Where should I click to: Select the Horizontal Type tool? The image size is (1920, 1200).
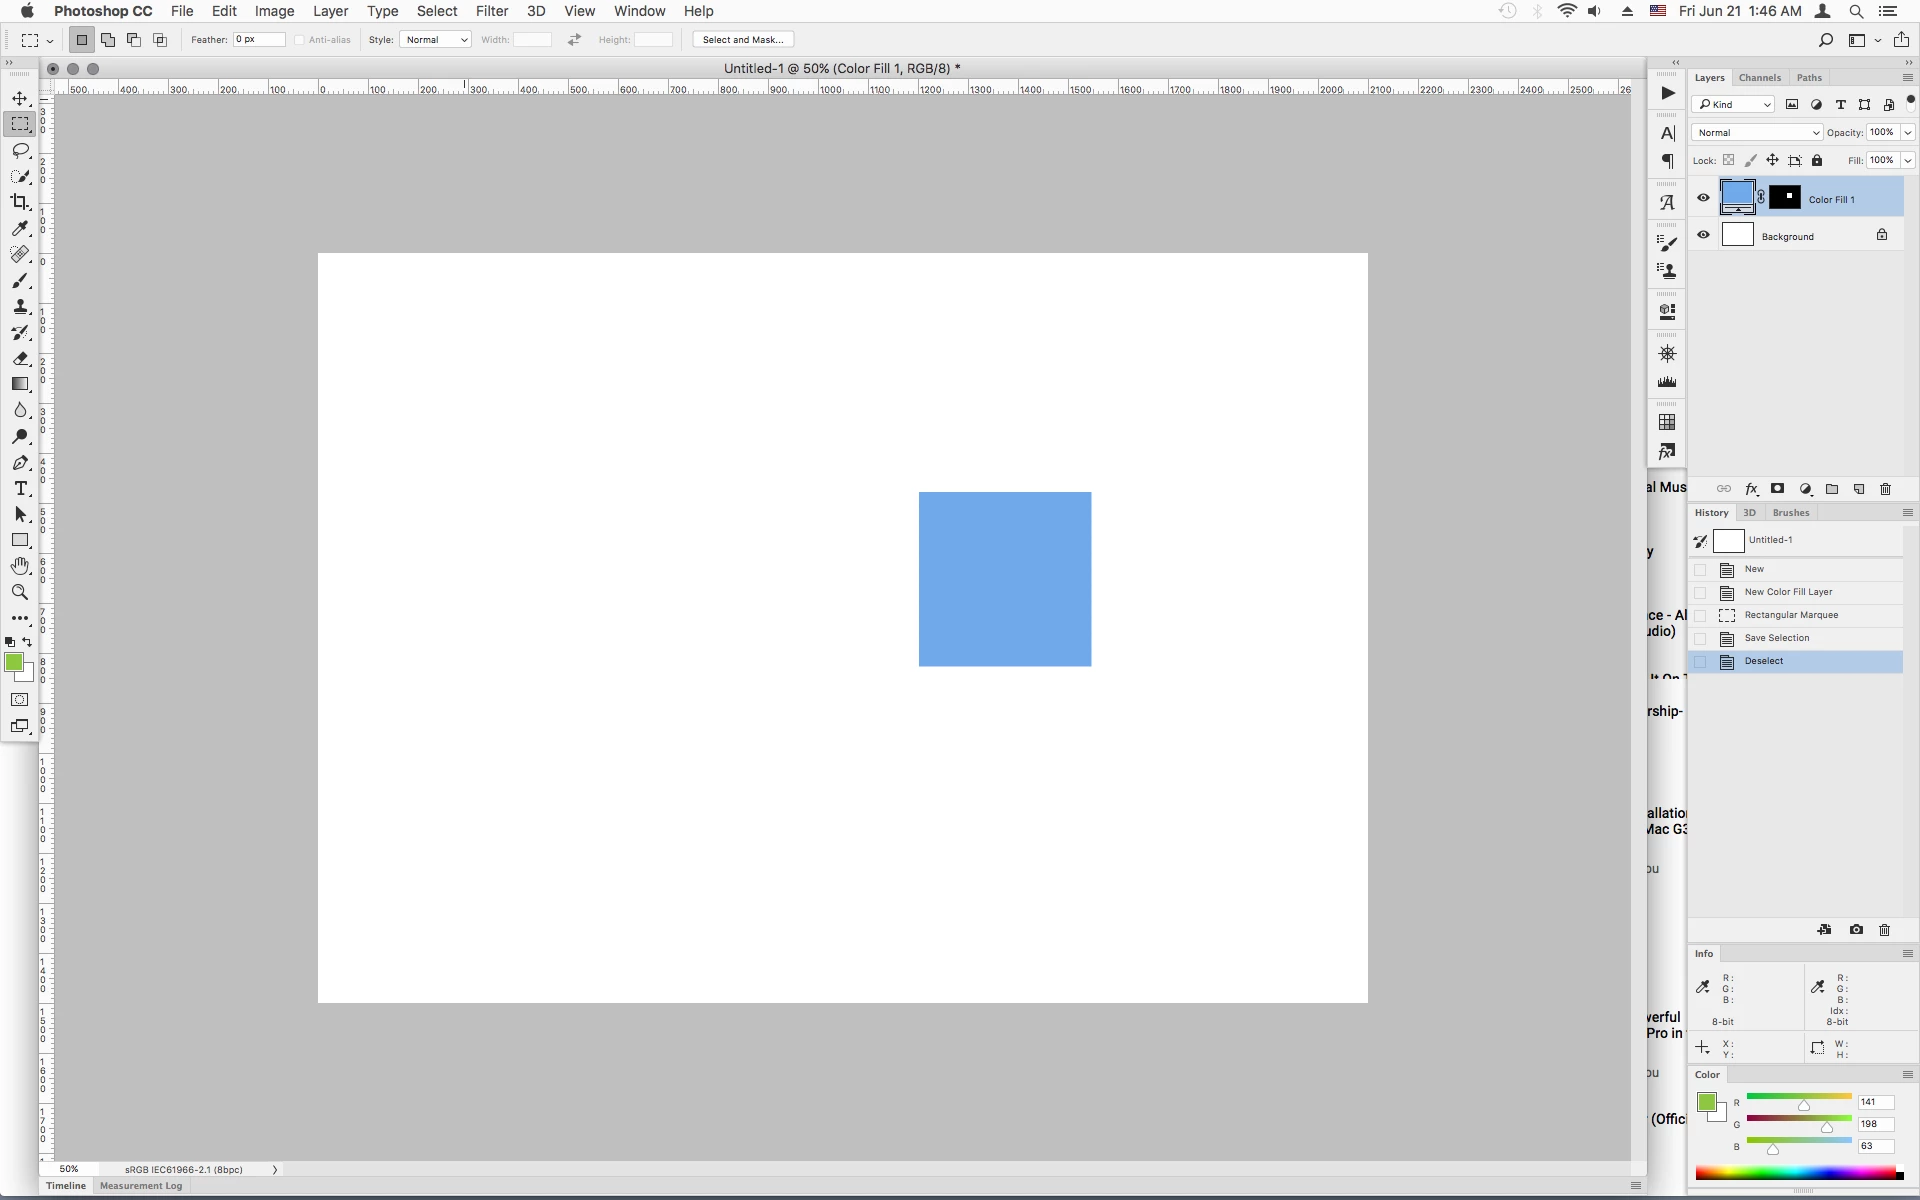coord(20,488)
